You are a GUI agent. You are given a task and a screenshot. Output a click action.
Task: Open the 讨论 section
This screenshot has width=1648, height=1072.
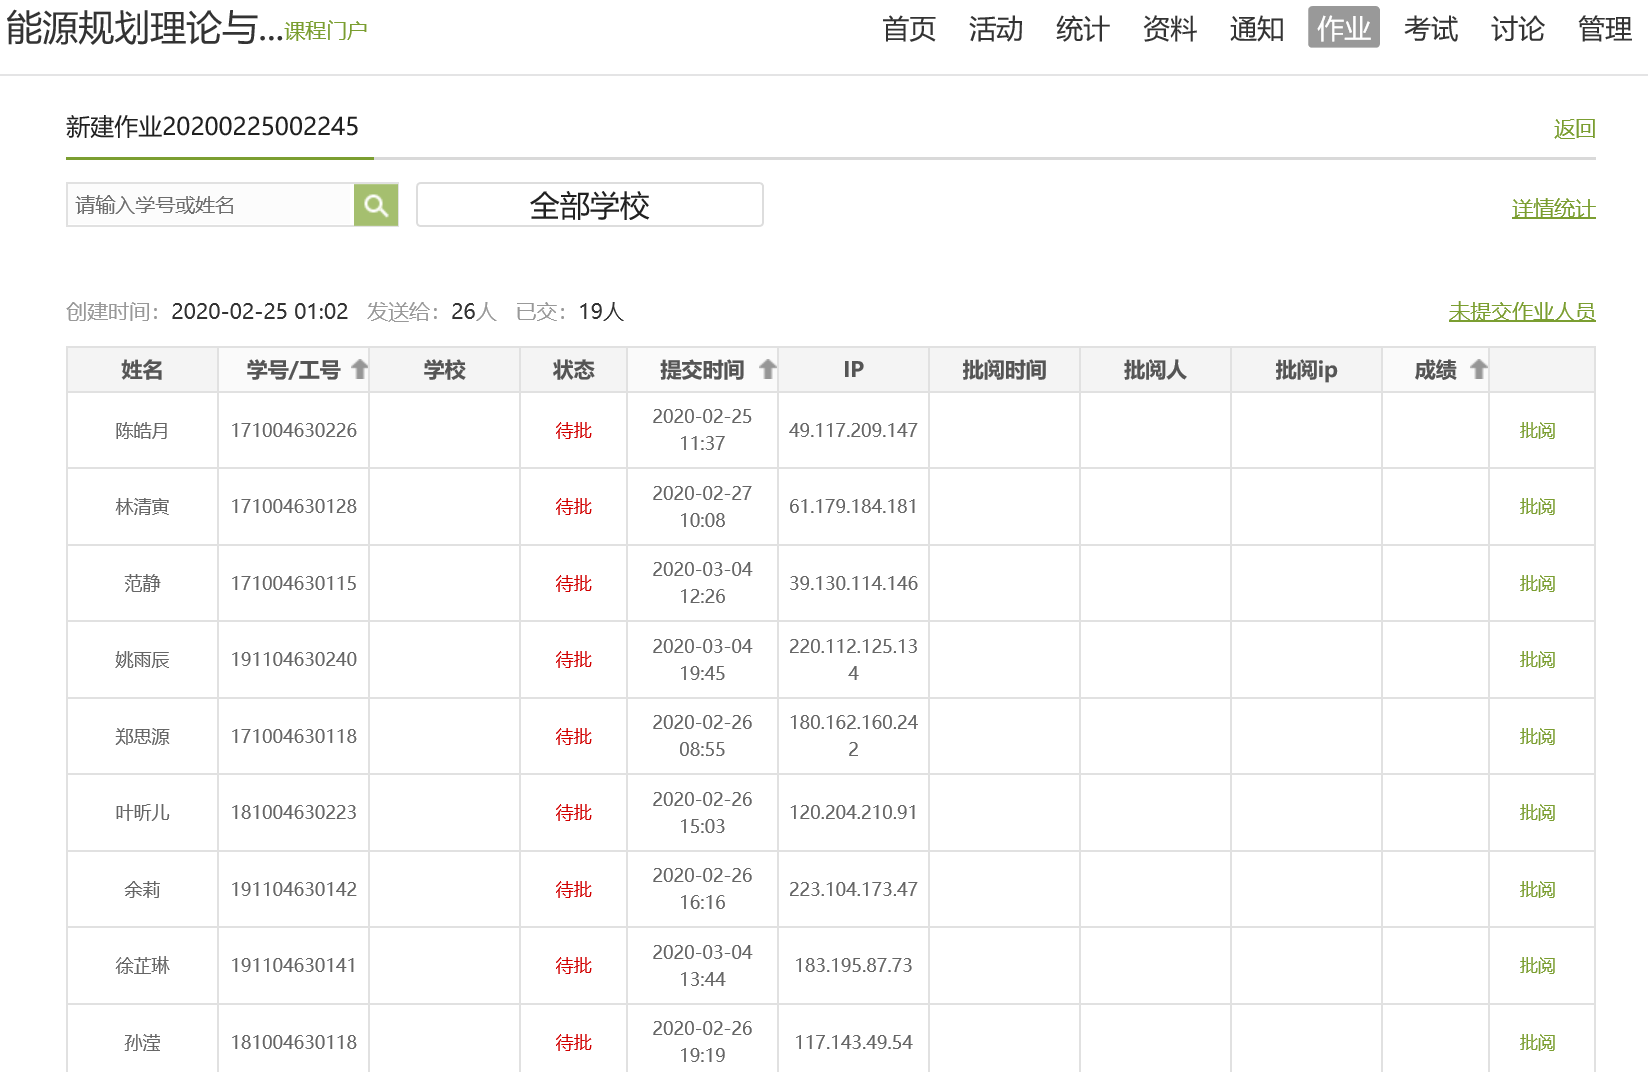point(1517,29)
